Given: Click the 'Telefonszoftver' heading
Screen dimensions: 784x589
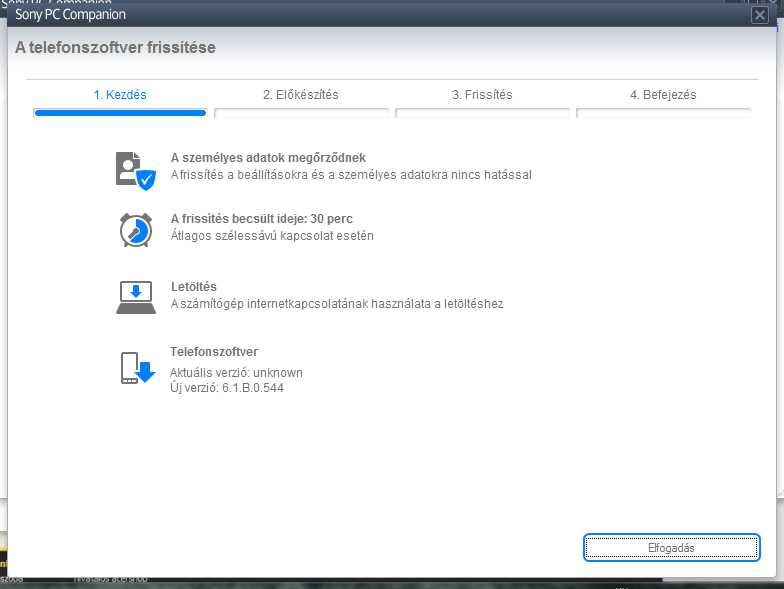Looking at the screenshot, I should tap(214, 352).
